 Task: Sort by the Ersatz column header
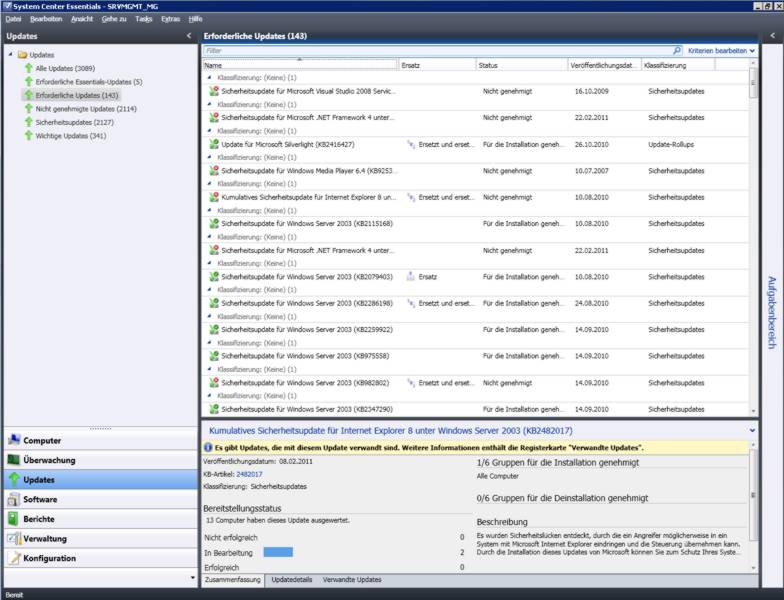coord(437,65)
